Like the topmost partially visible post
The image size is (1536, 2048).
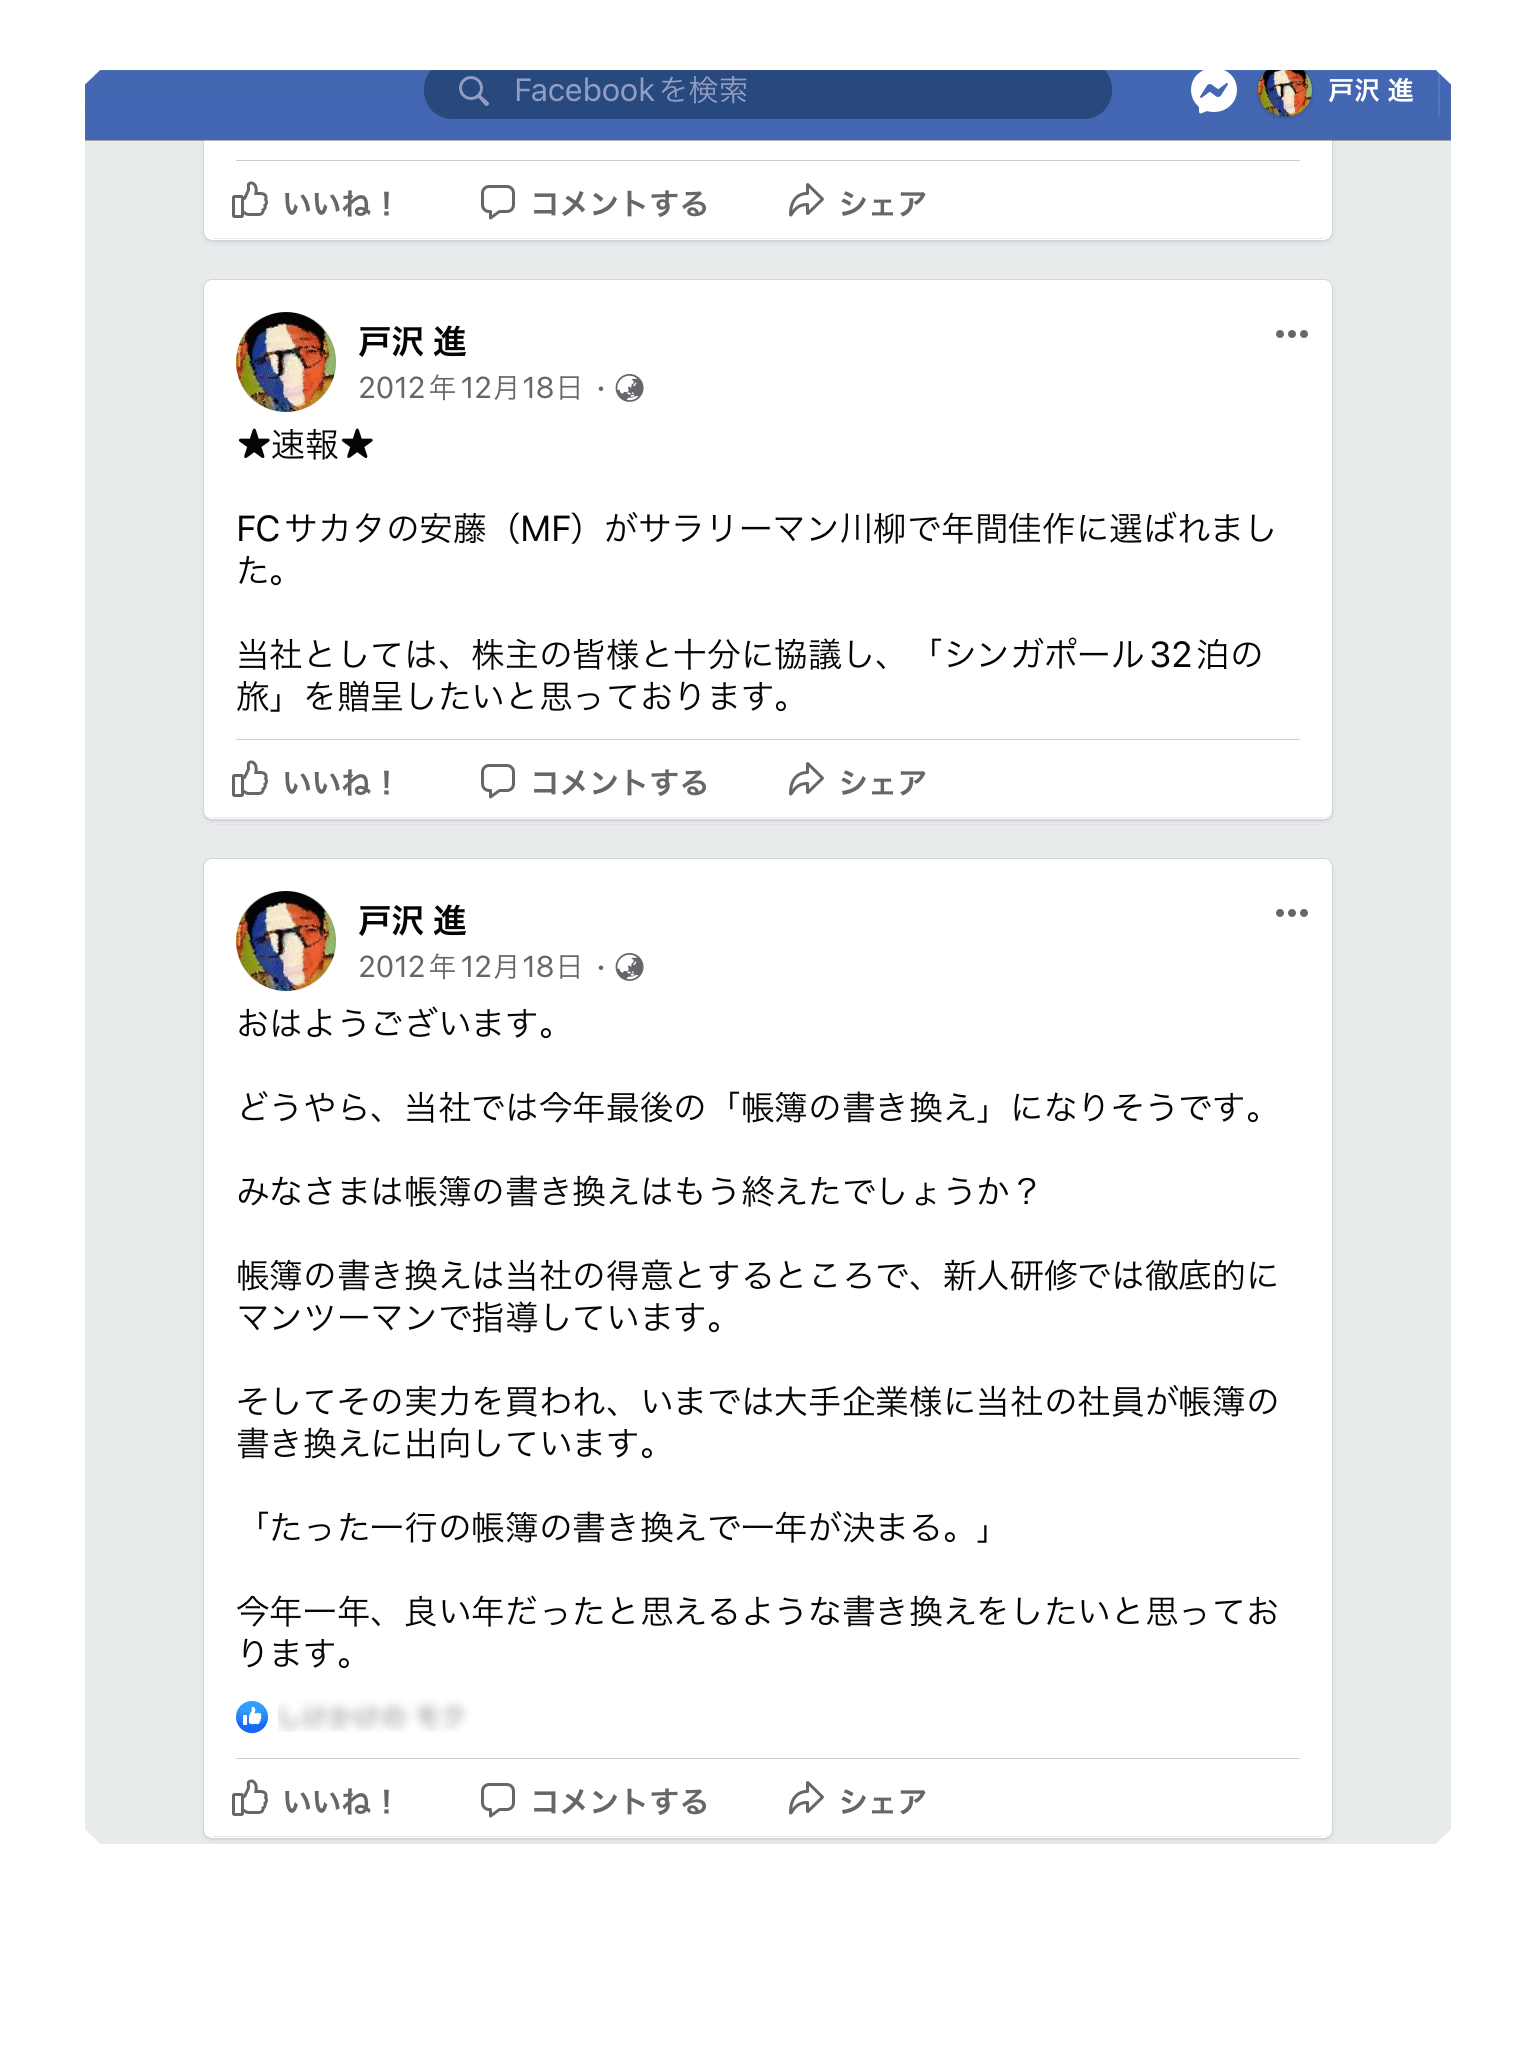[x=312, y=203]
